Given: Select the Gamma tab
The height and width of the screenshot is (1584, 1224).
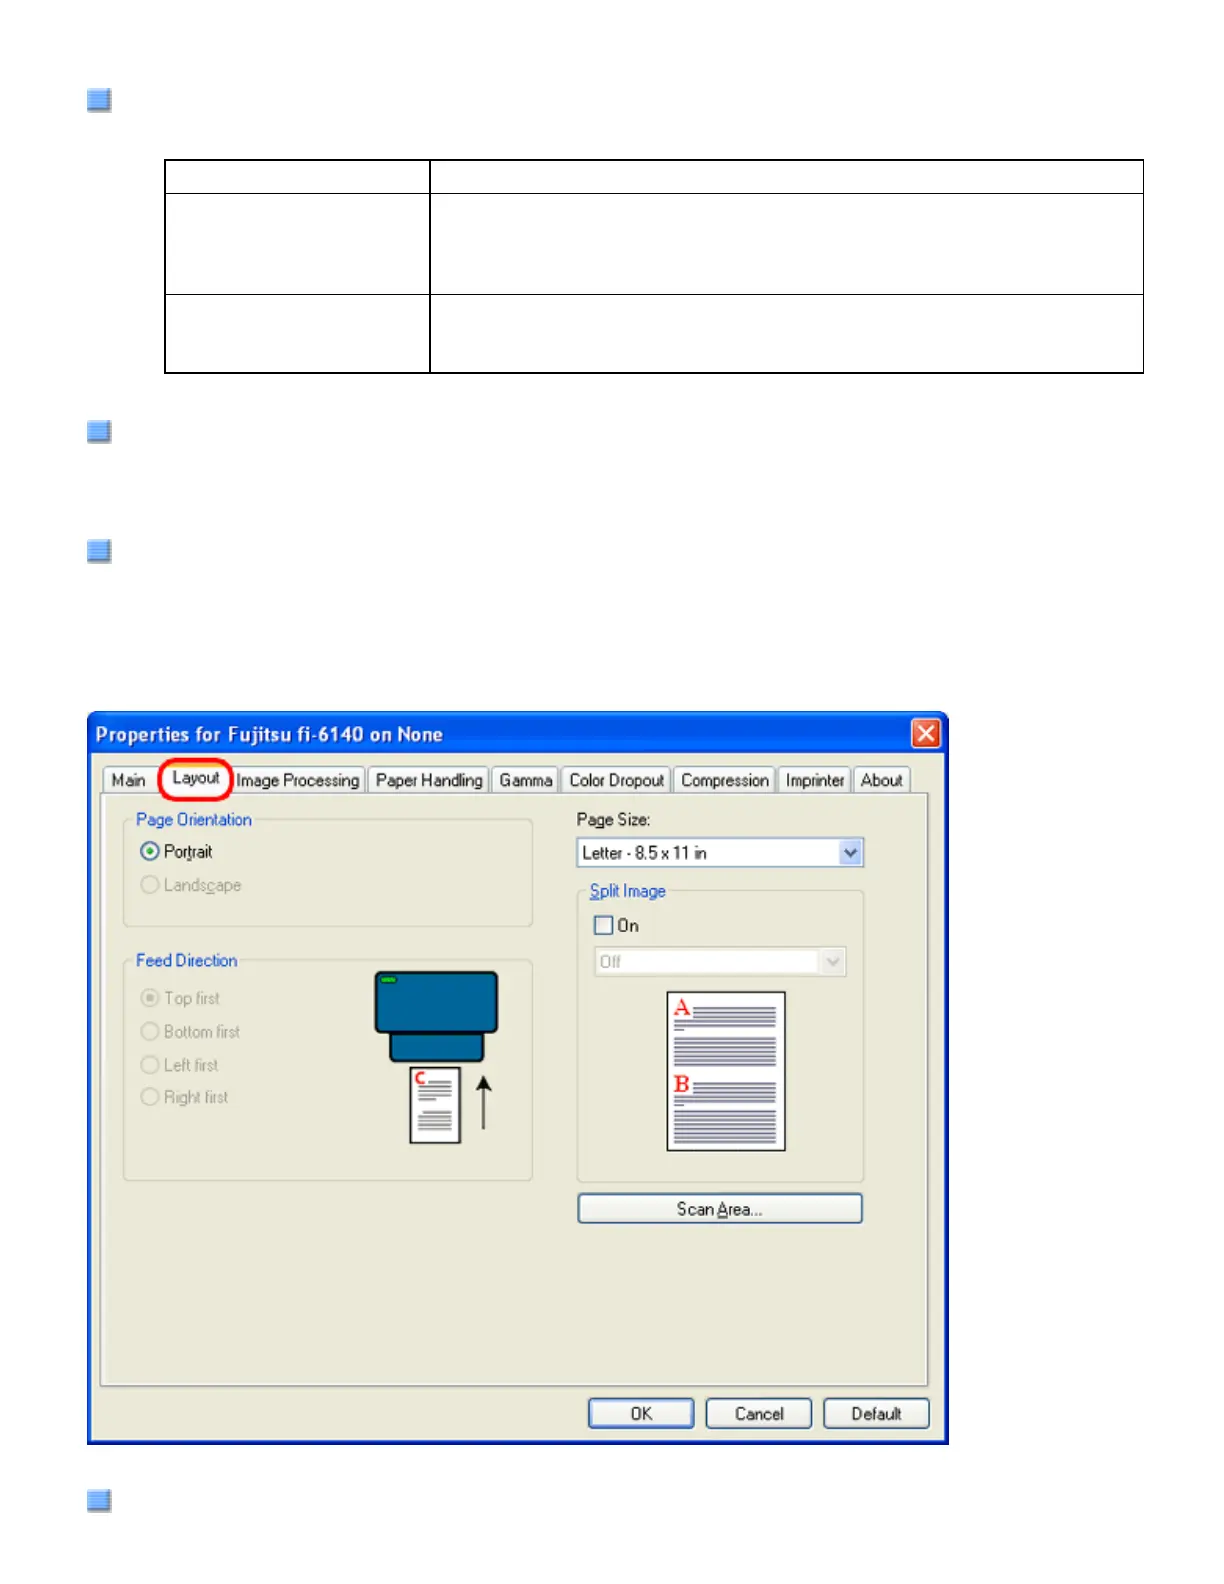Looking at the screenshot, I should tap(526, 780).
